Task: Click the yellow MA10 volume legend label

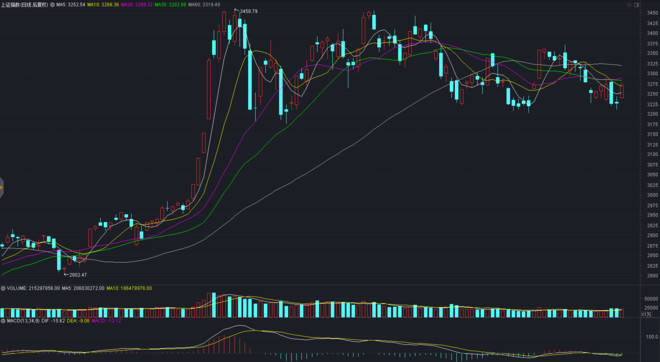Action: pos(129,288)
